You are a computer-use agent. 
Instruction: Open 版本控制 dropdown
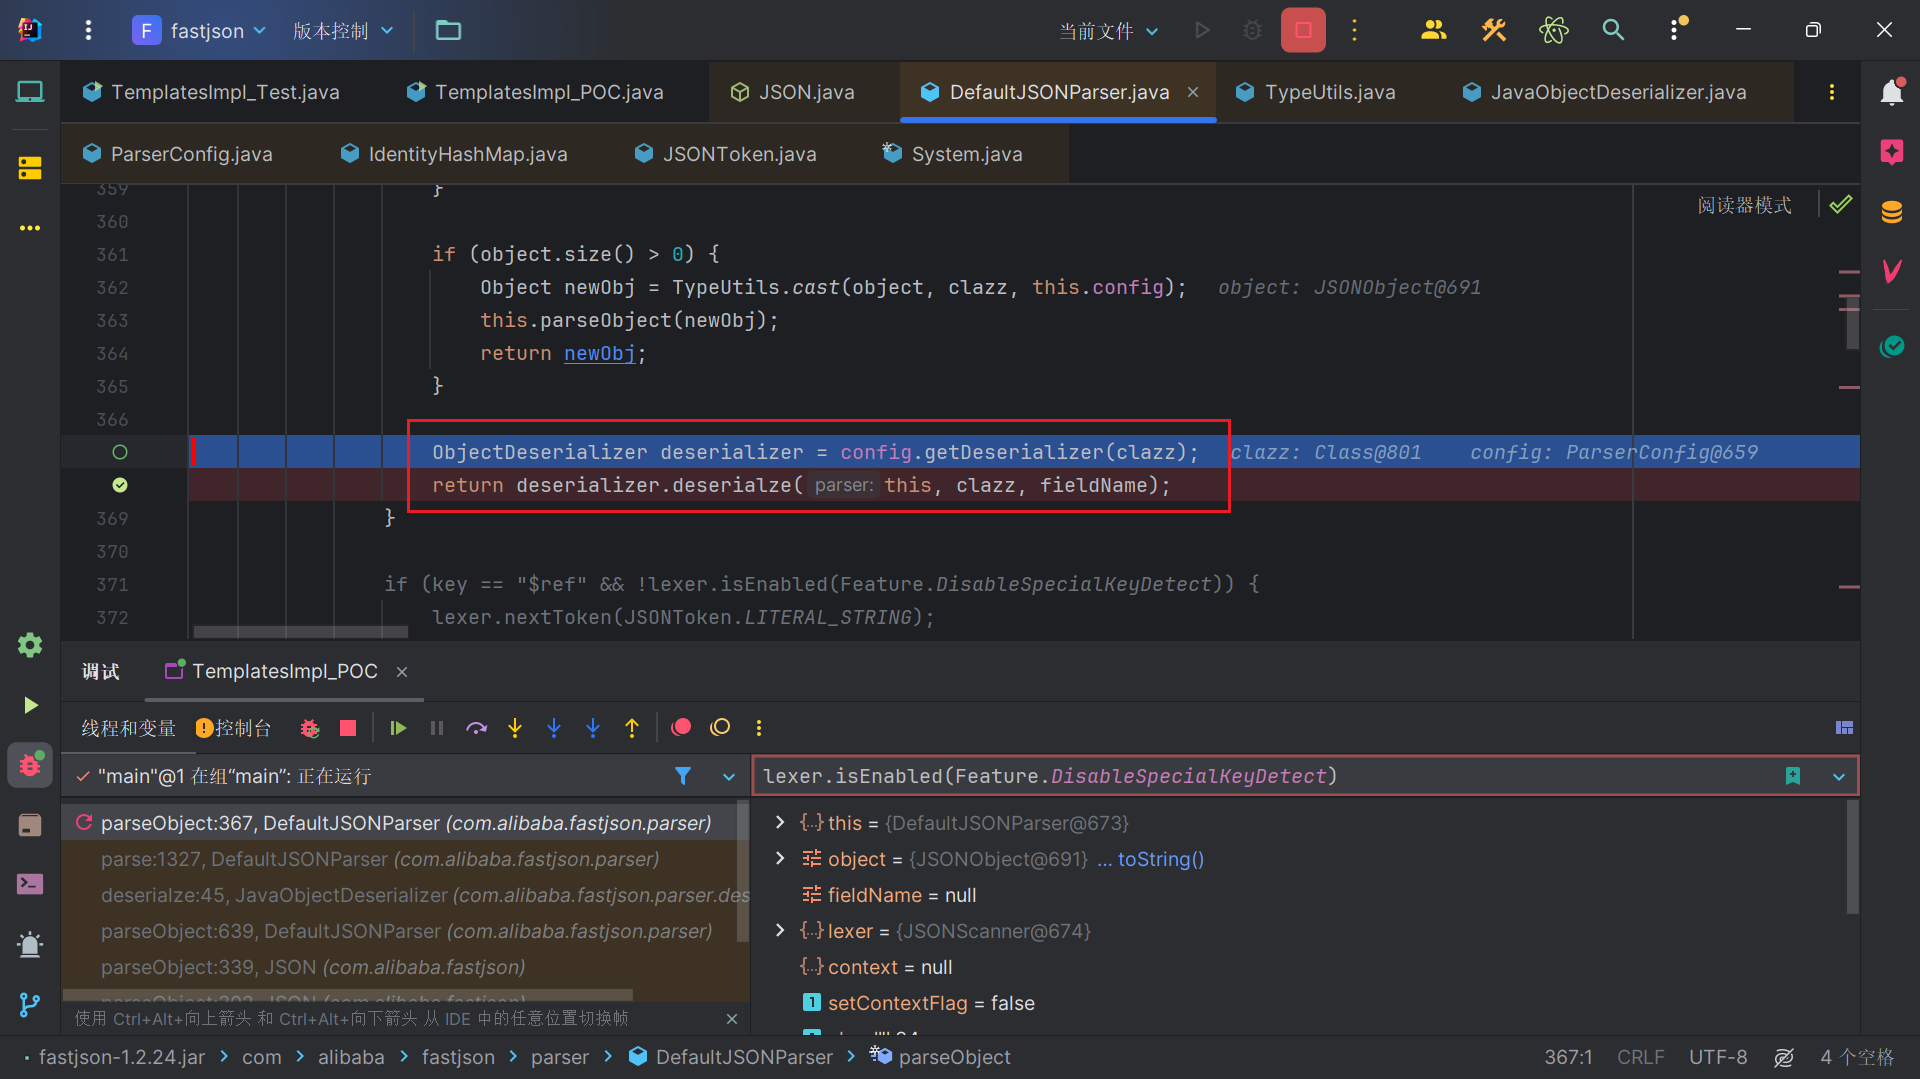343,30
